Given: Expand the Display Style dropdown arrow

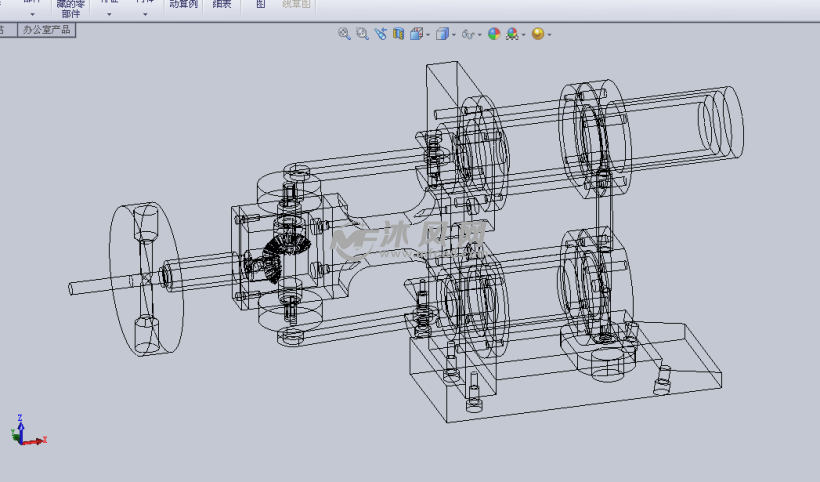Looking at the screenshot, I should 454,35.
